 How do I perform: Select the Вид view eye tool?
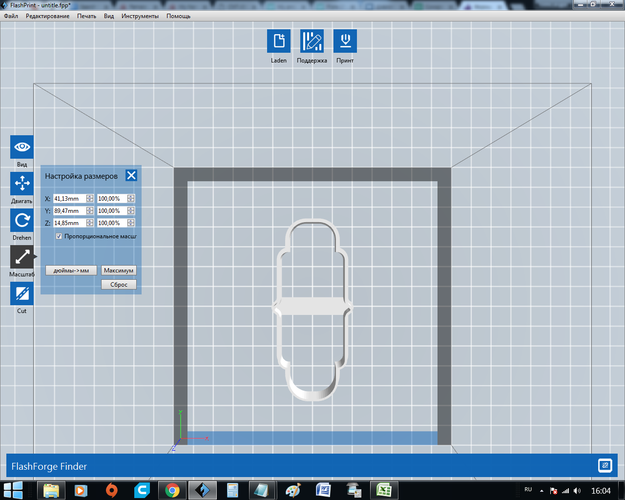coord(22,147)
